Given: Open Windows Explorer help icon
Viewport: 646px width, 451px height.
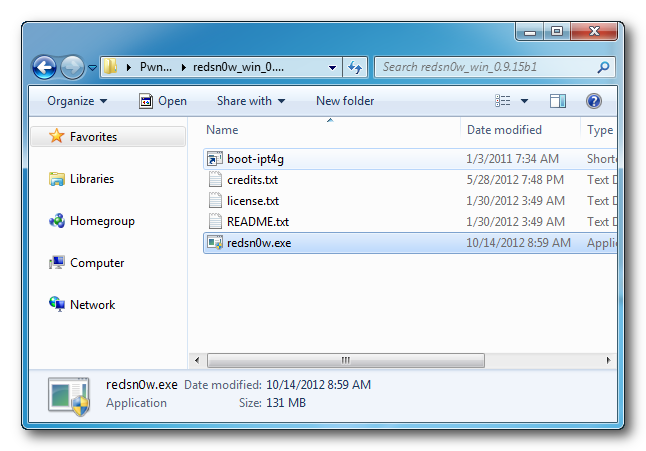Looking at the screenshot, I should click(x=593, y=101).
